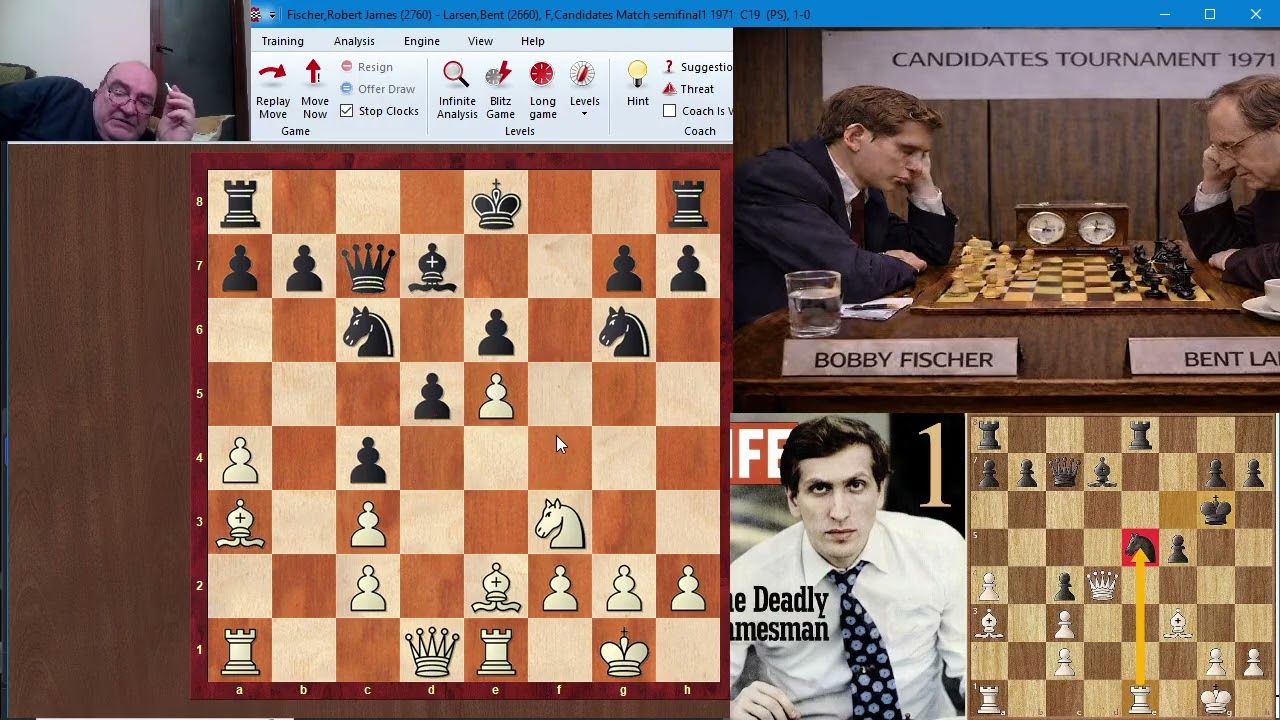Start a Blitz Game
Image resolution: width=1280 pixels, height=720 pixels.
499,74
